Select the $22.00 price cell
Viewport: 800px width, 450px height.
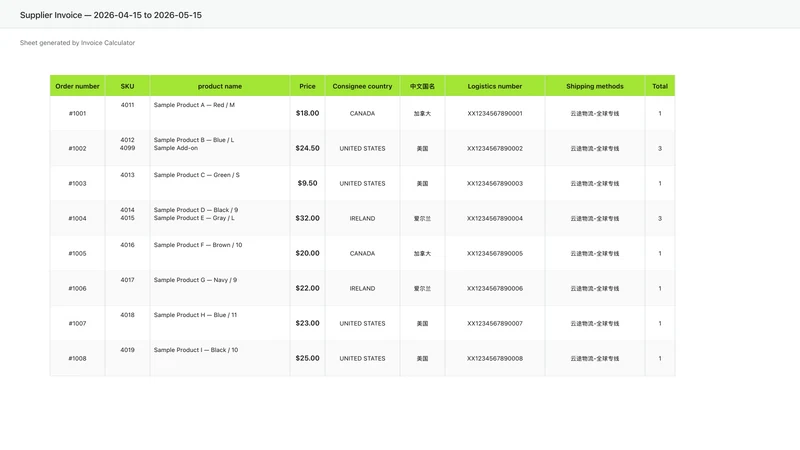pos(307,288)
